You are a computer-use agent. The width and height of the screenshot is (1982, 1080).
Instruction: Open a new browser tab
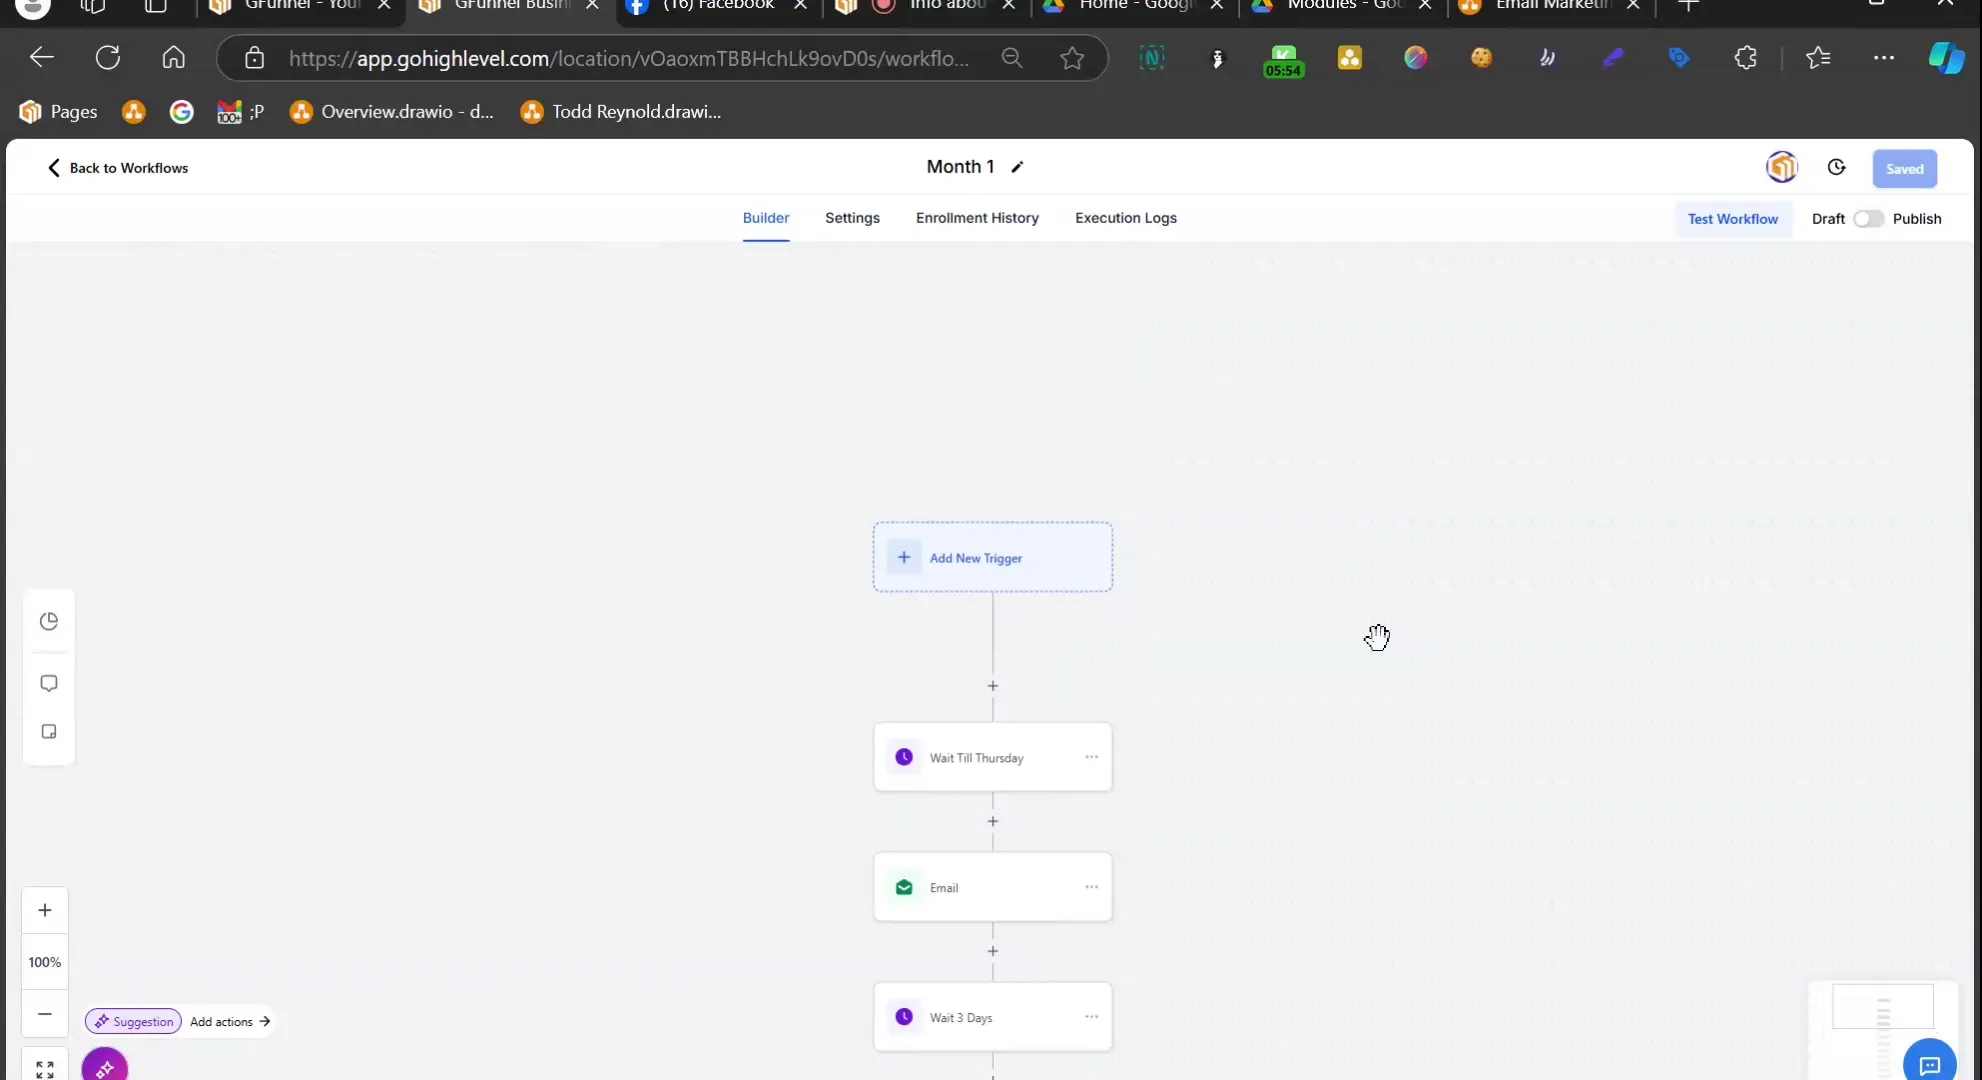(1688, 6)
